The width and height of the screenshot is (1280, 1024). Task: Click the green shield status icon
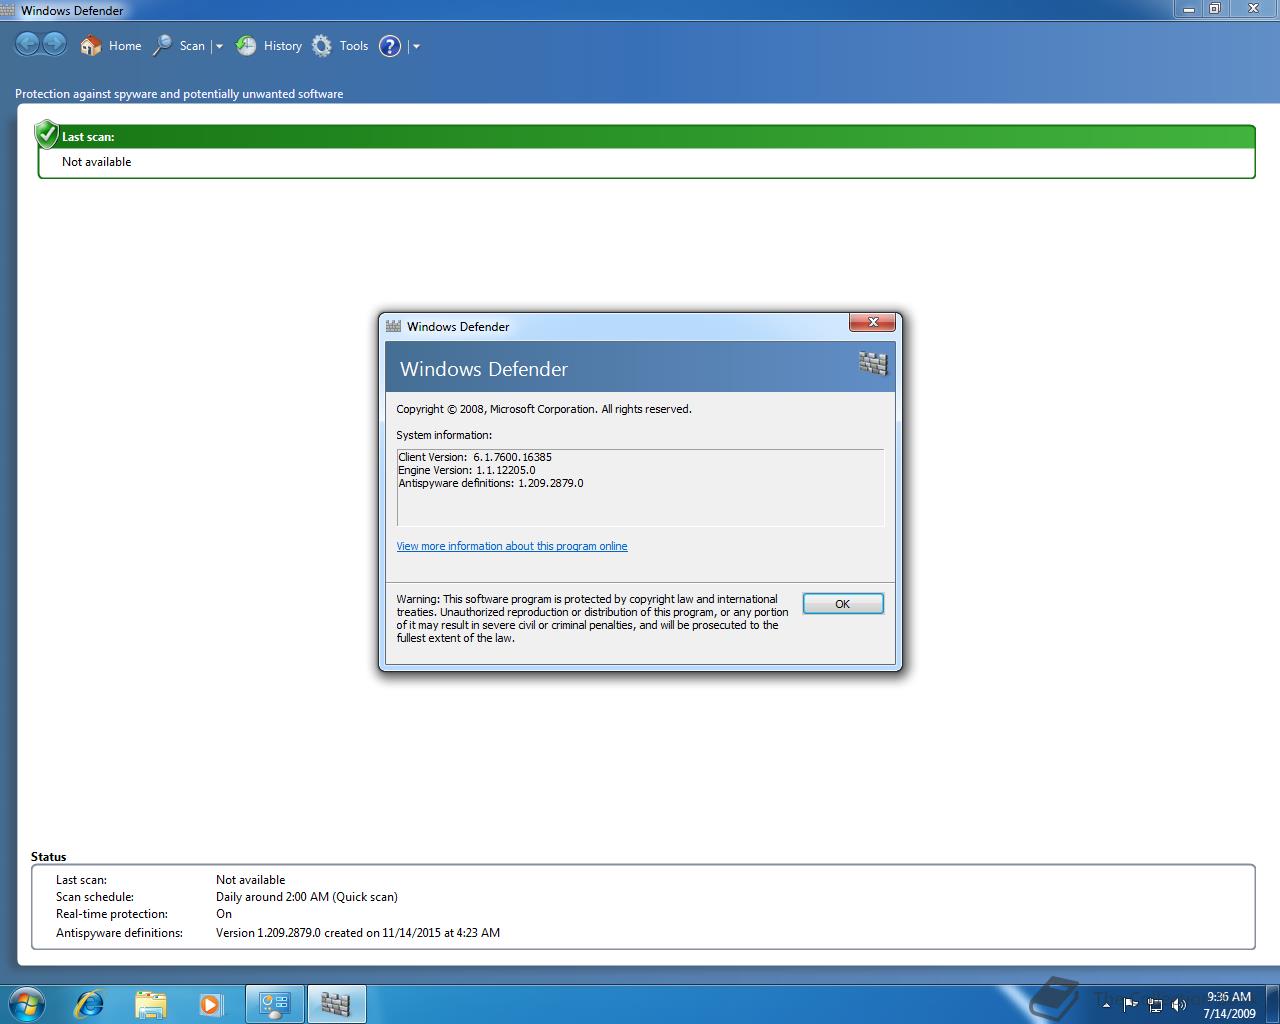[46, 134]
